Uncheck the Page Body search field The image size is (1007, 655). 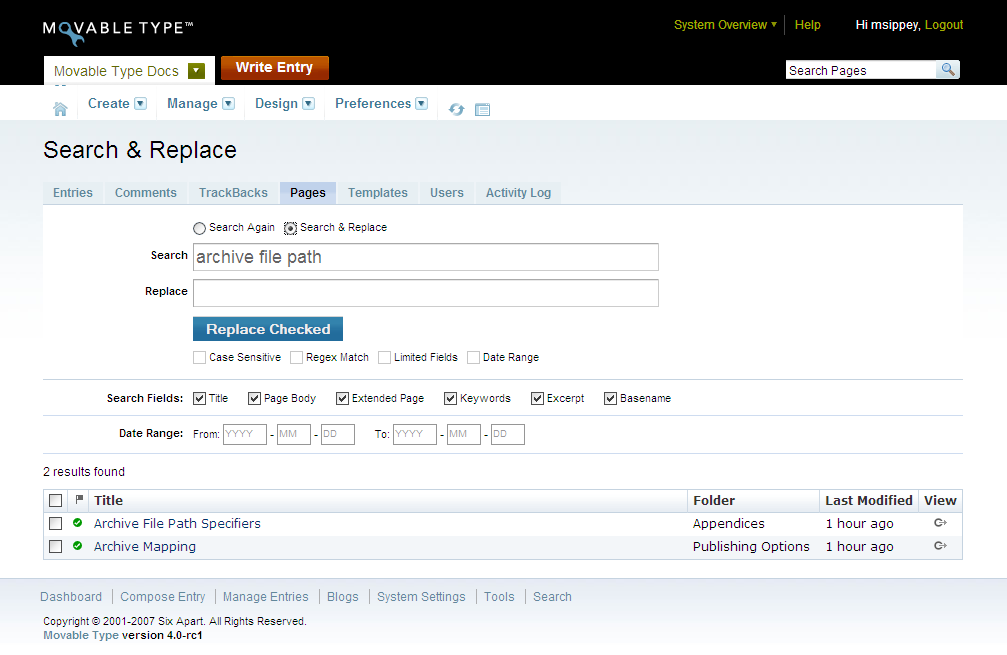click(x=254, y=398)
